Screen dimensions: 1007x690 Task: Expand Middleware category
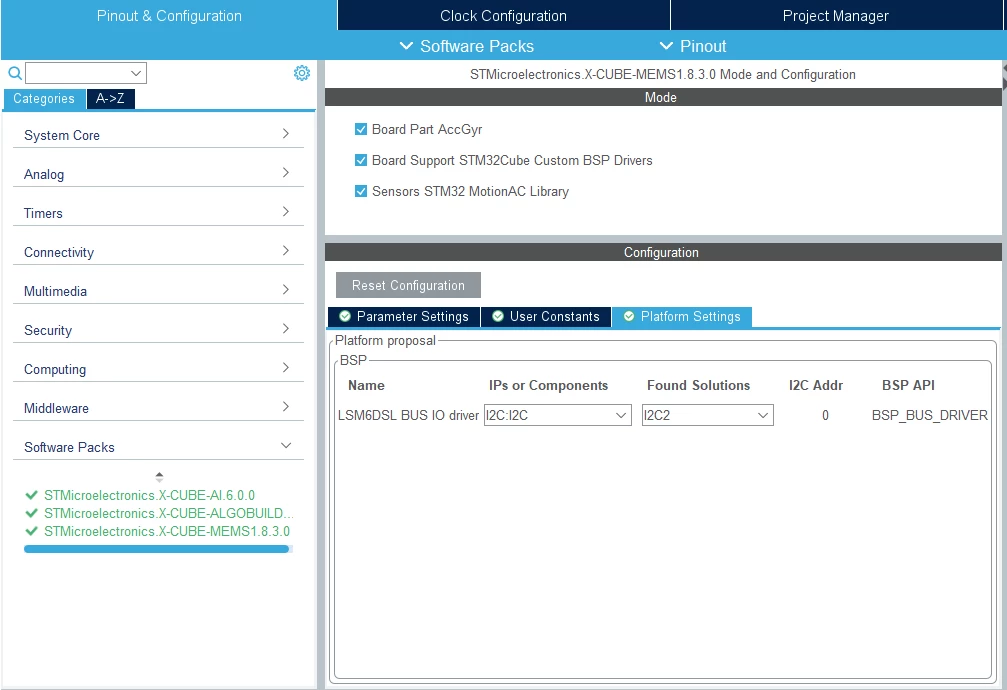[x=158, y=408]
